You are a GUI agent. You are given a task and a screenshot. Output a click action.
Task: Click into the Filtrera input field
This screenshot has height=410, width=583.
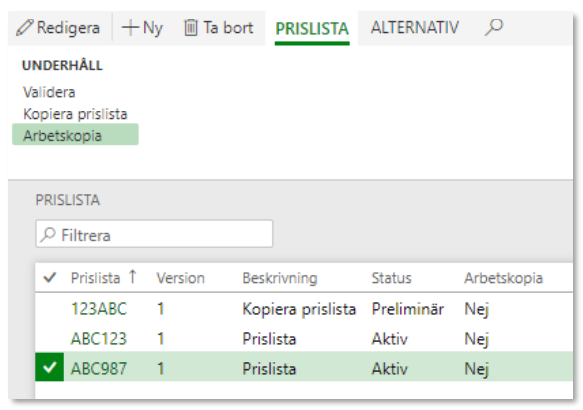click(154, 234)
